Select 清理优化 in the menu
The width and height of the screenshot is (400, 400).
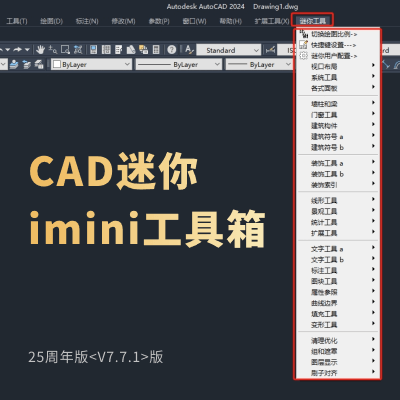coord(337,340)
